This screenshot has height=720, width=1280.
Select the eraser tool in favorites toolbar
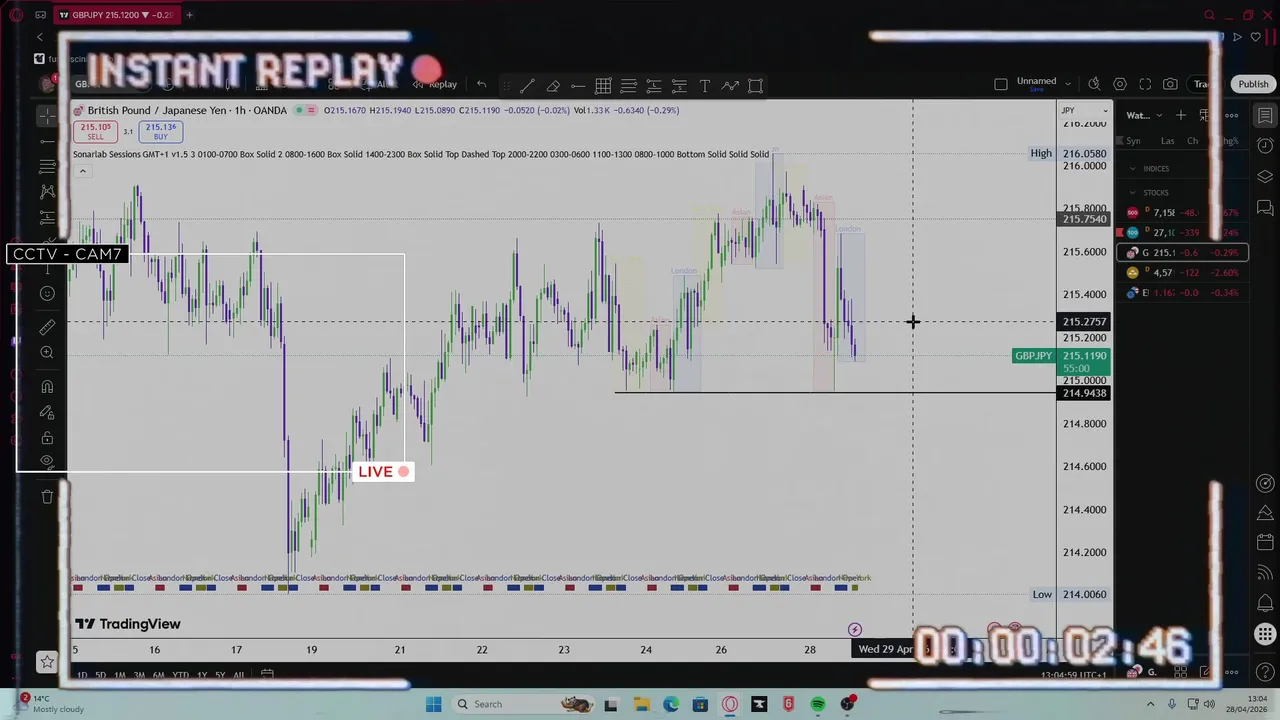pos(553,86)
